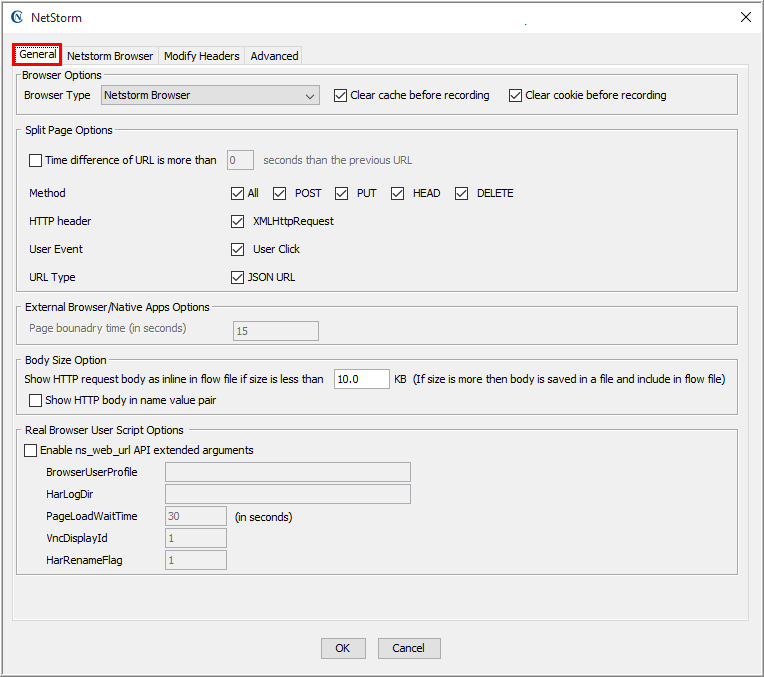This screenshot has height=677, width=764.
Task: Click the body size KB field showing 10.0
Action: click(362, 379)
